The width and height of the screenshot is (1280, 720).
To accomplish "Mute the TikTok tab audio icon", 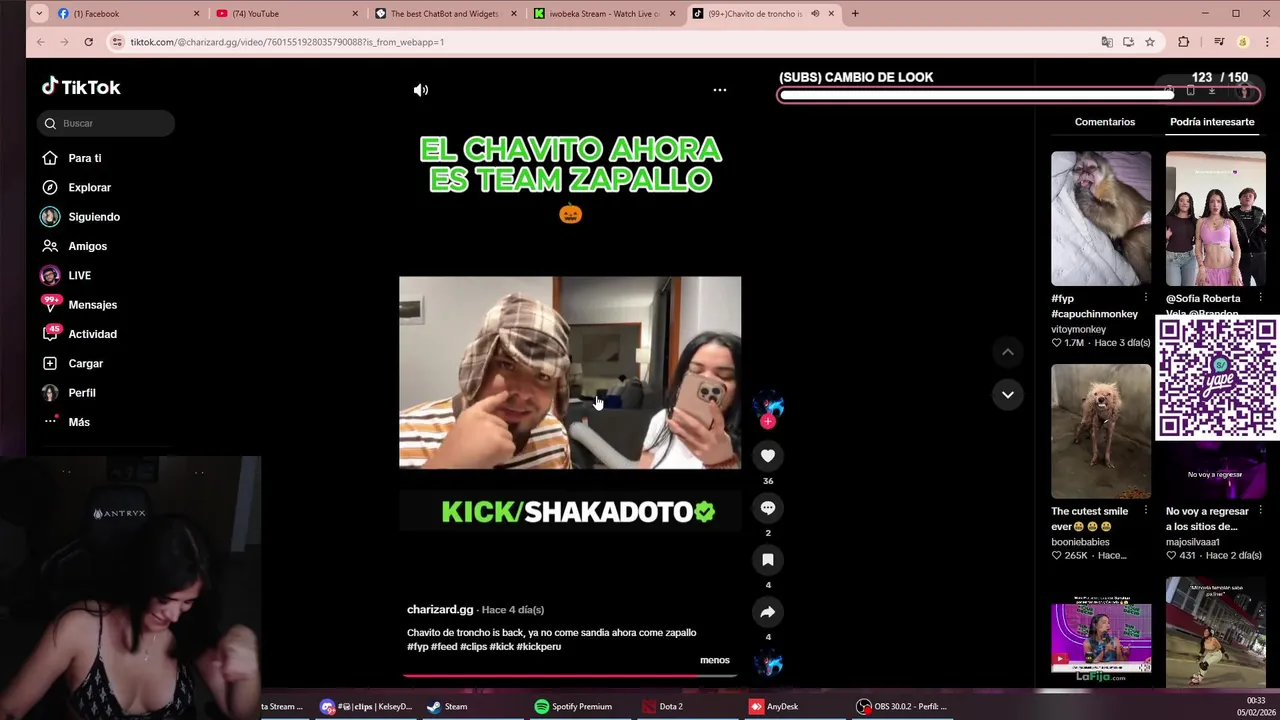I will click(x=815, y=14).
